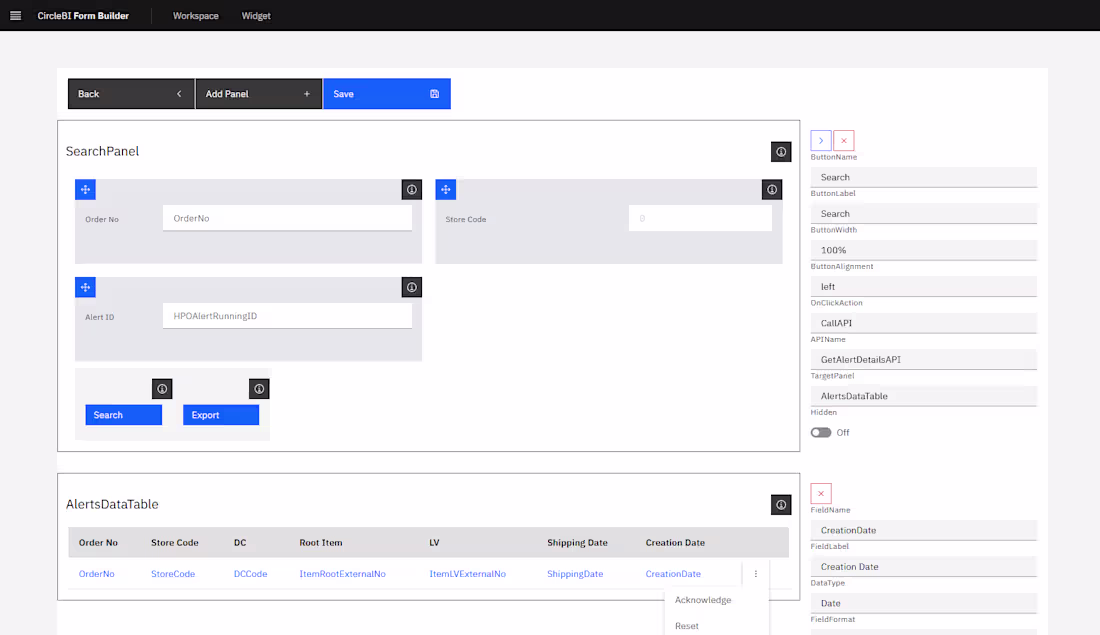Choose Acknowledge from the context menu

point(703,600)
